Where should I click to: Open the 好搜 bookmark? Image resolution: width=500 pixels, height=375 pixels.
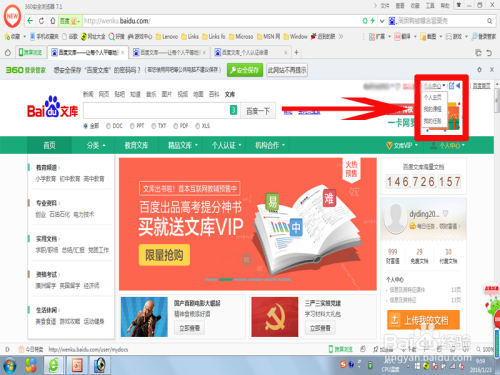point(117,36)
